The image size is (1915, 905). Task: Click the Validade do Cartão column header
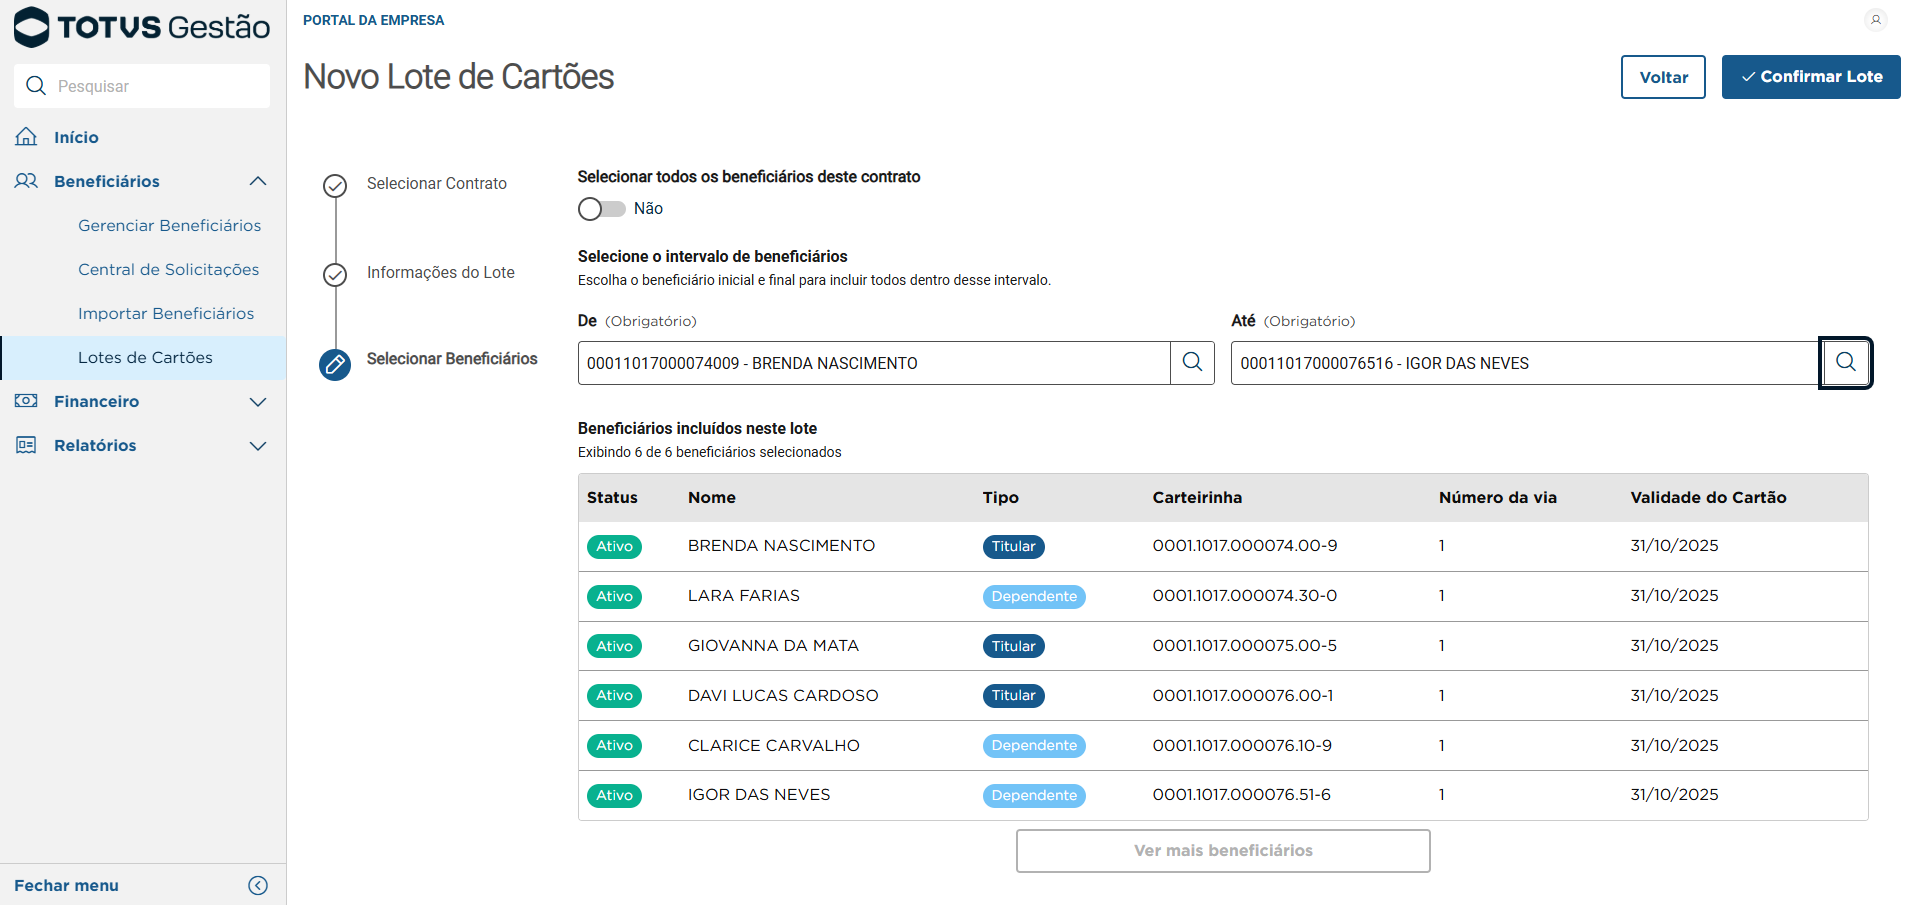pyautogui.click(x=1708, y=498)
